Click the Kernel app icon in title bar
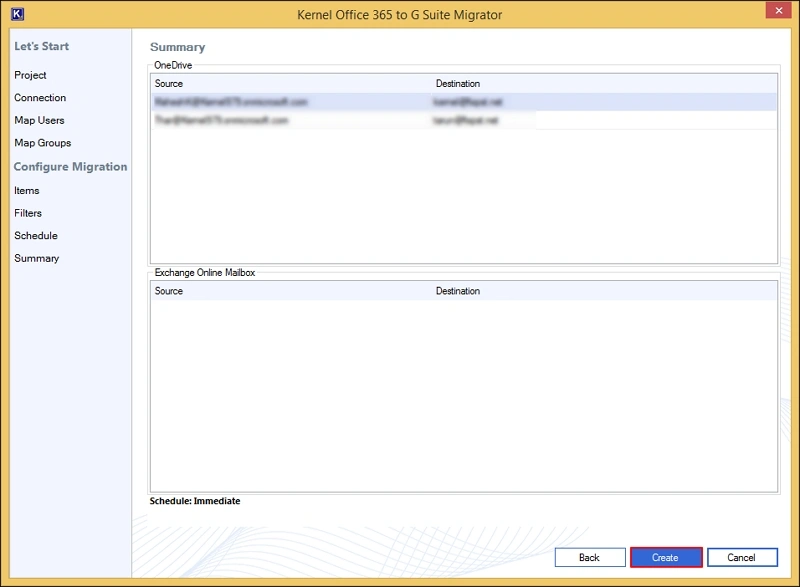Image resolution: width=800 pixels, height=587 pixels. (x=17, y=14)
